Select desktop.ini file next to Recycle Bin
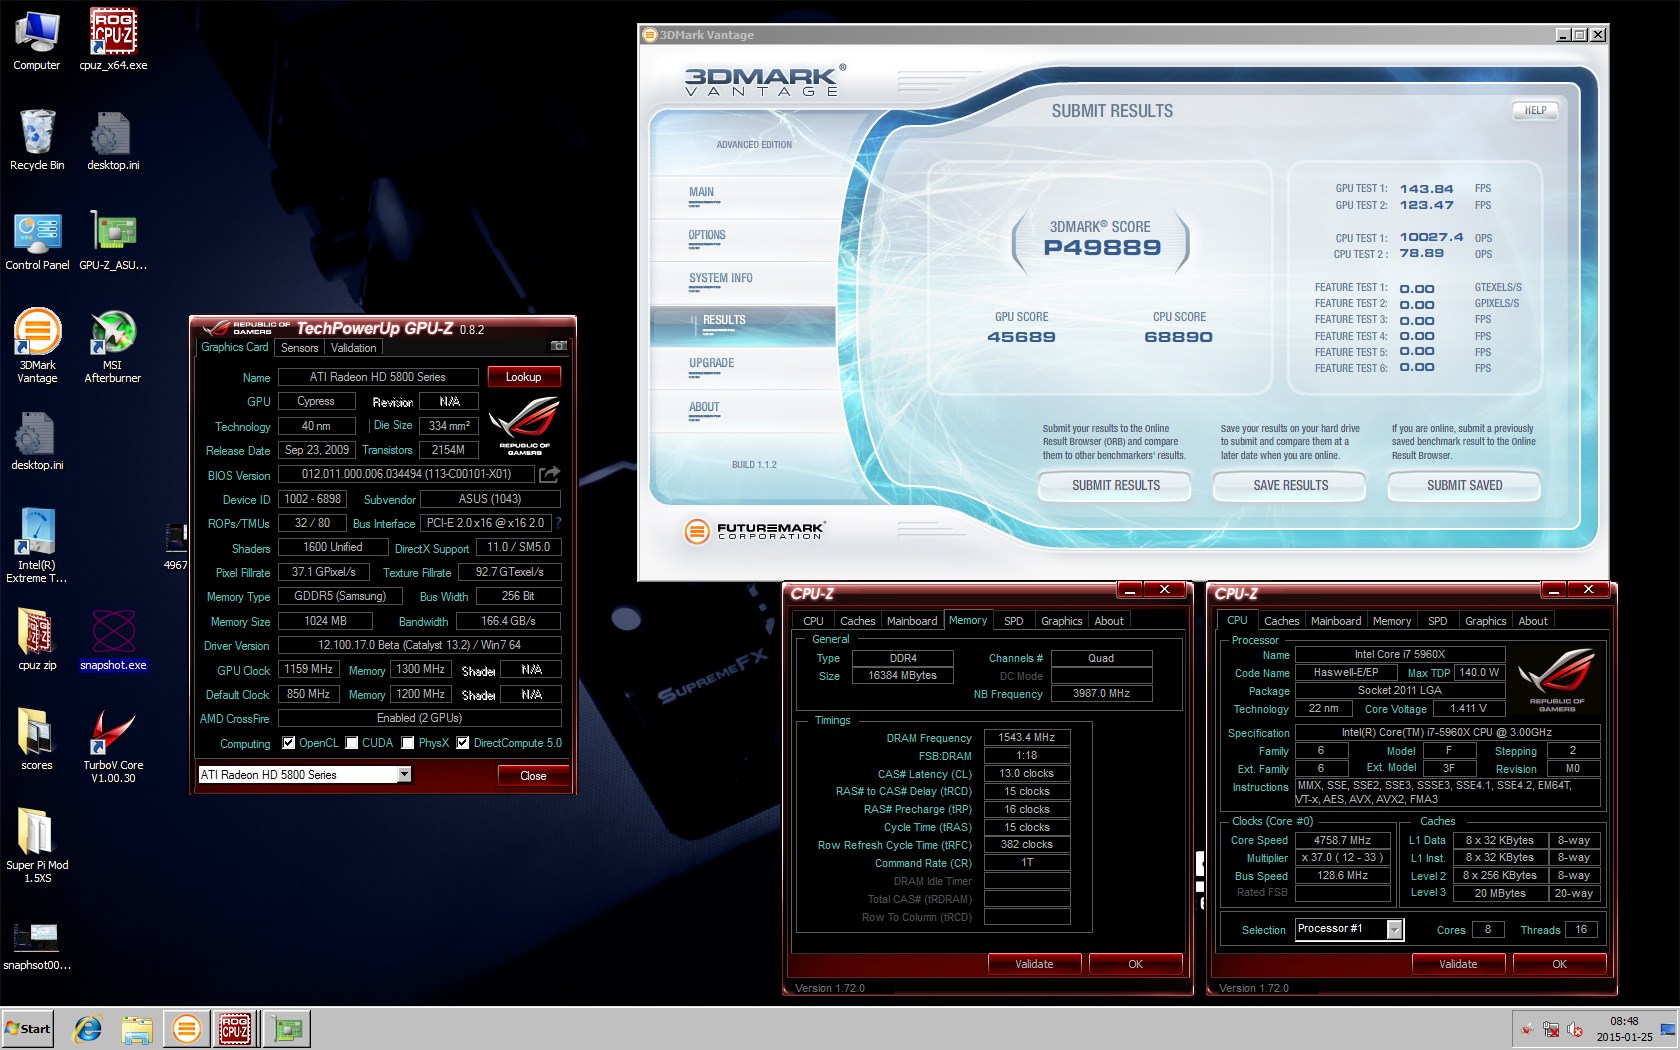 point(113,140)
